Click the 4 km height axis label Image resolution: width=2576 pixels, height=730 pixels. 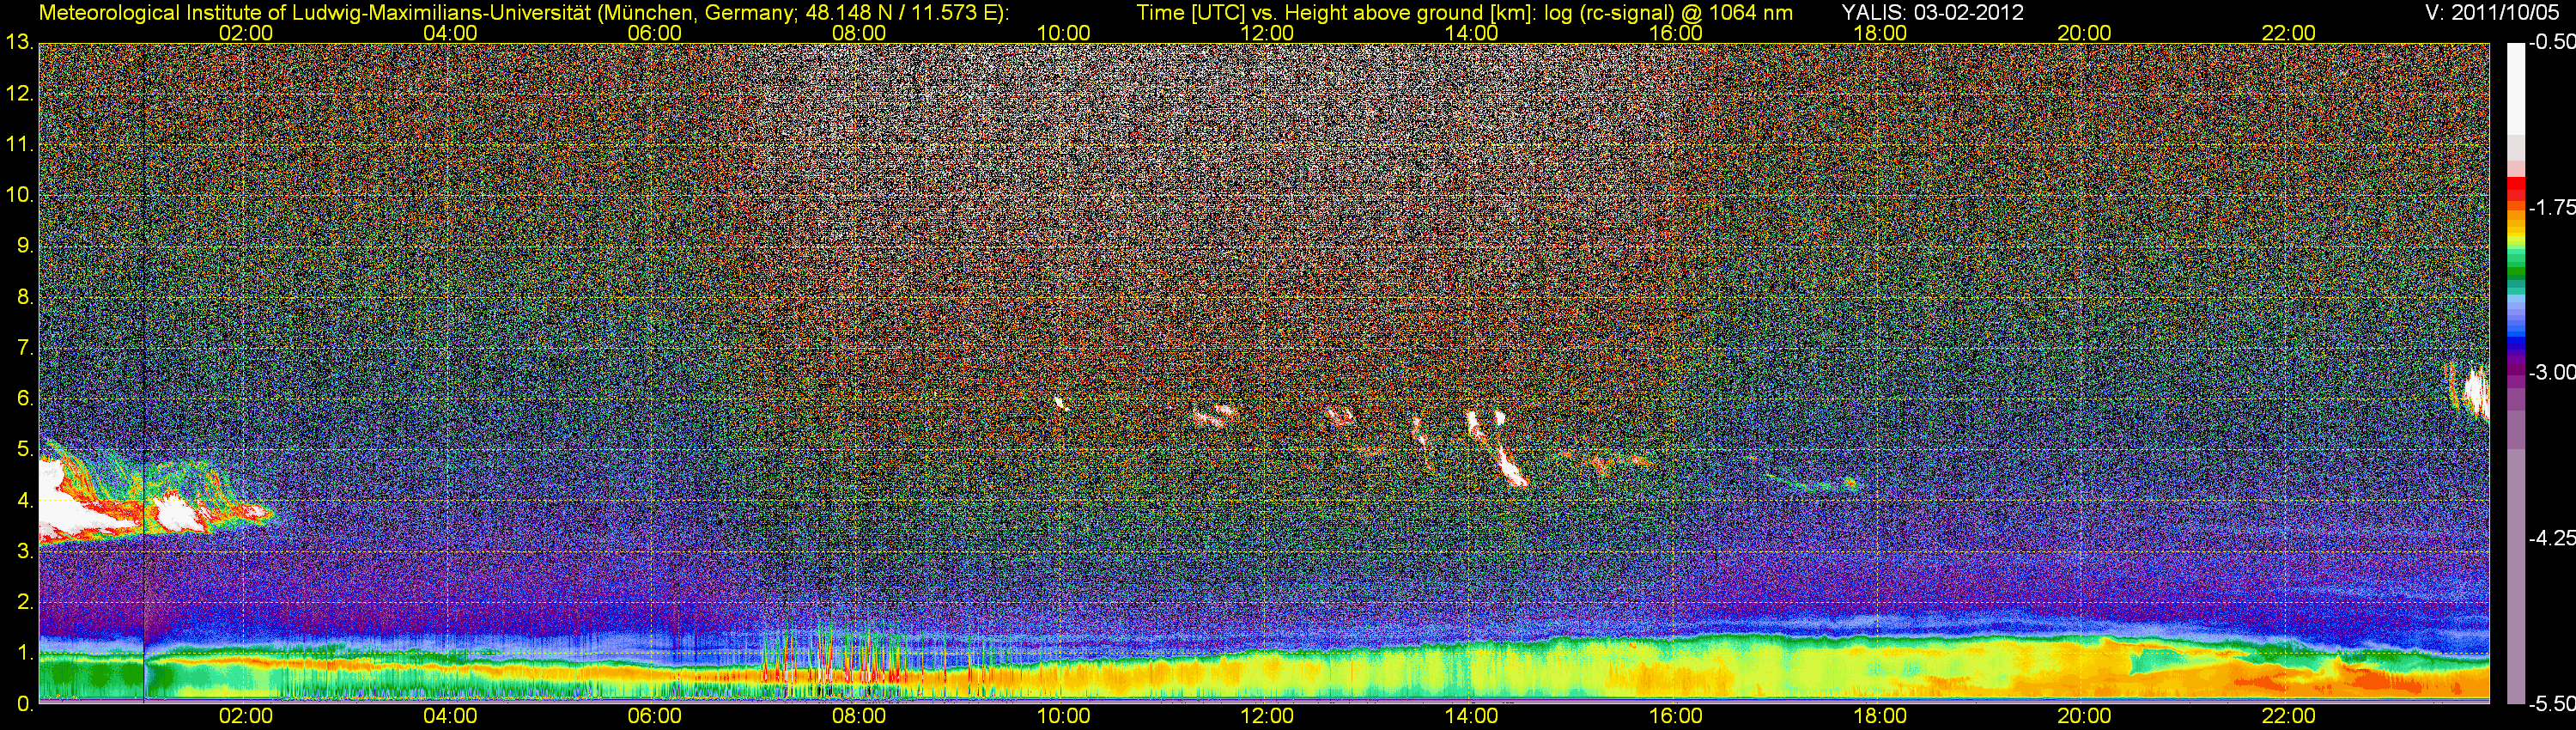(x=24, y=500)
